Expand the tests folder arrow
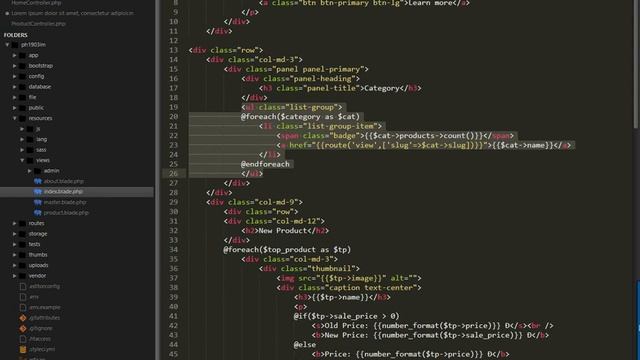 pyautogui.click(x=14, y=244)
